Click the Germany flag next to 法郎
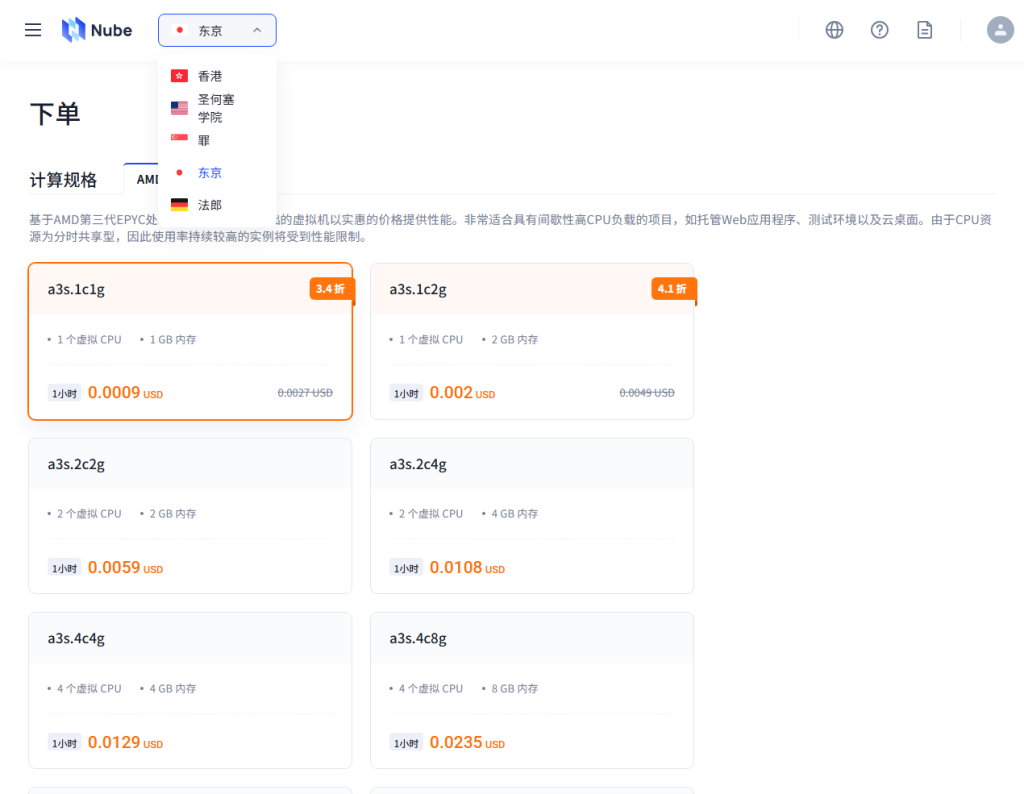Viewport: 1024px width, 794px height. 179,204
